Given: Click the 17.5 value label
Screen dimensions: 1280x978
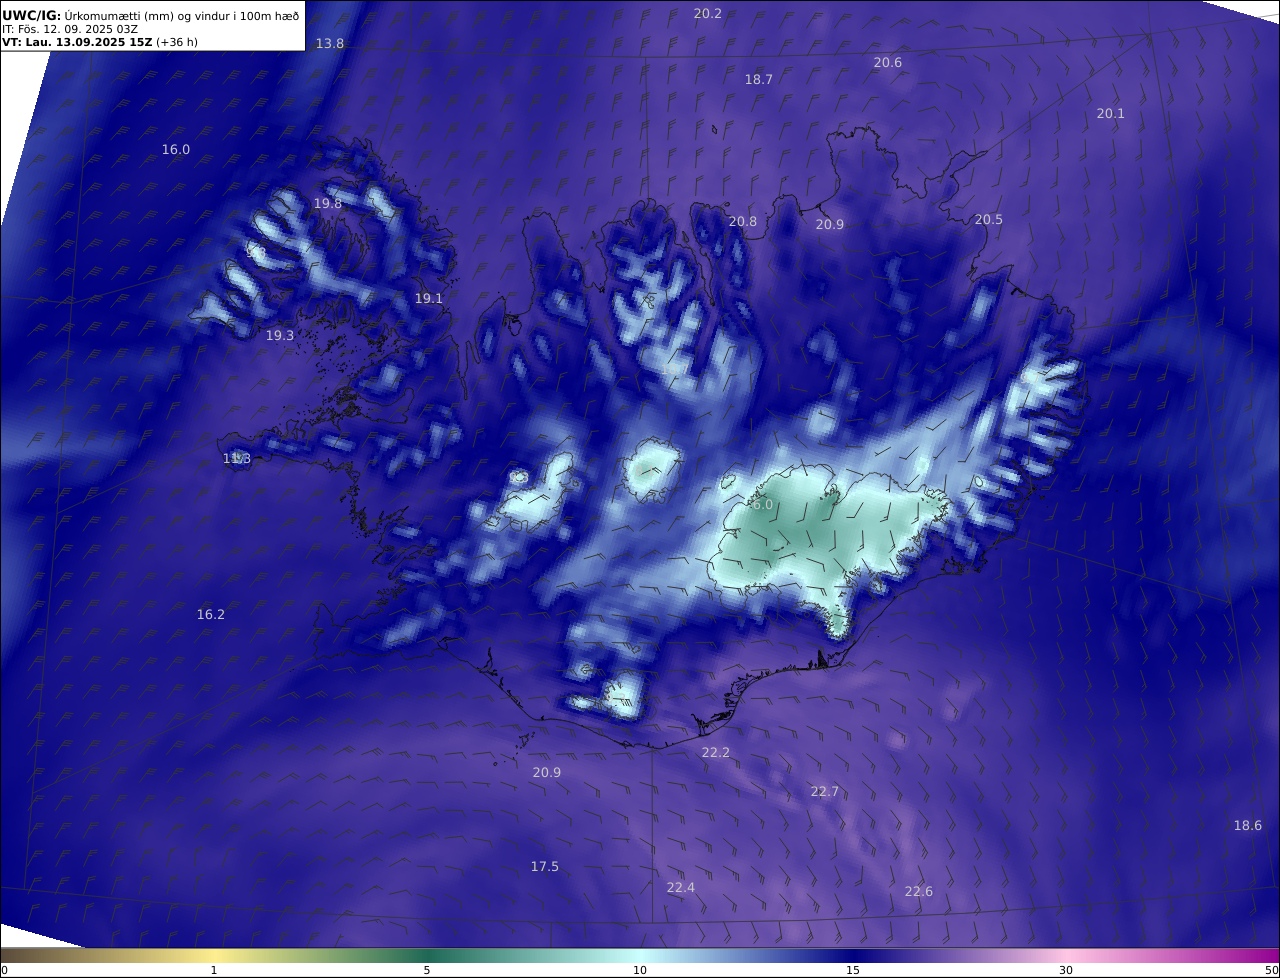Looking at the screenshot, I should [545, 867].
